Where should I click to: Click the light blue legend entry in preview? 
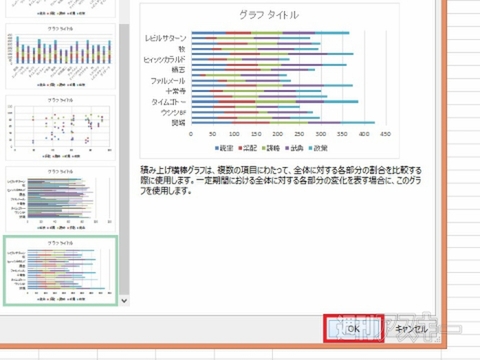pos(318,148)
